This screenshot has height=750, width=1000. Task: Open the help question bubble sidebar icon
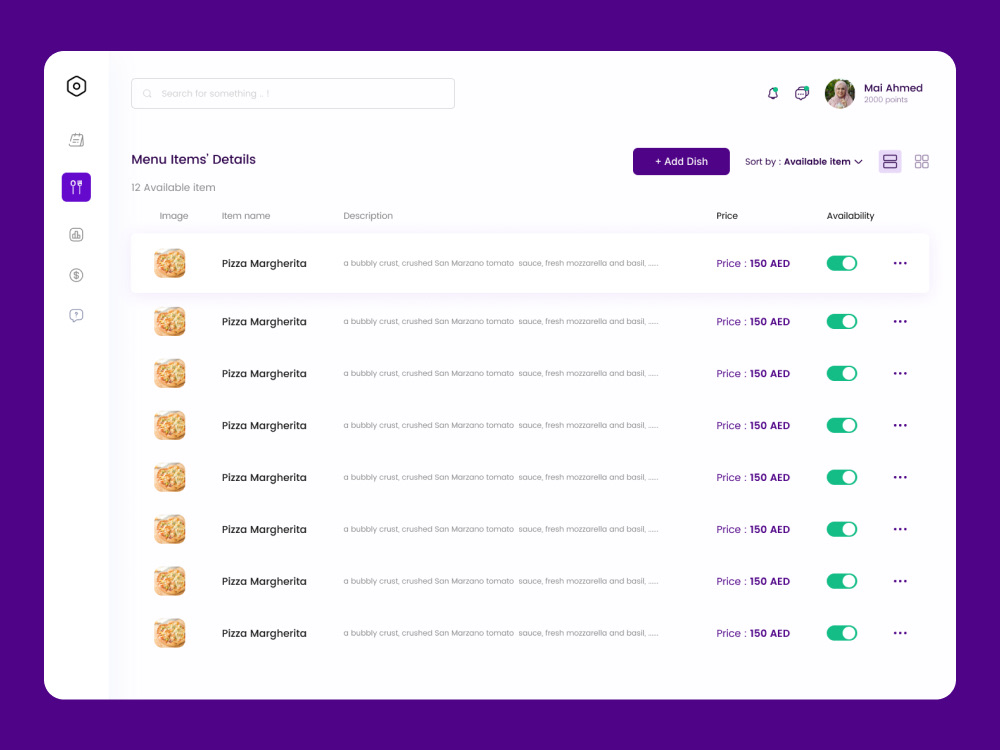click(x=76, y=315)
